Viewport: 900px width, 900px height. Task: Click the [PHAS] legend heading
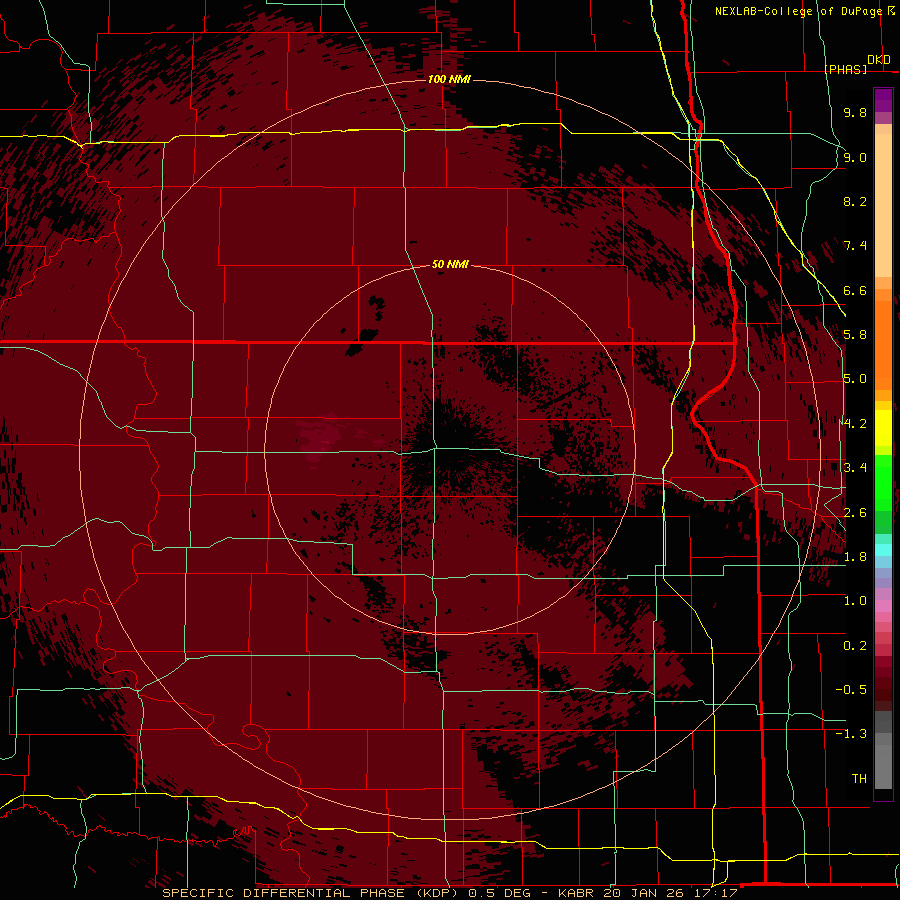tap(846, 69)
